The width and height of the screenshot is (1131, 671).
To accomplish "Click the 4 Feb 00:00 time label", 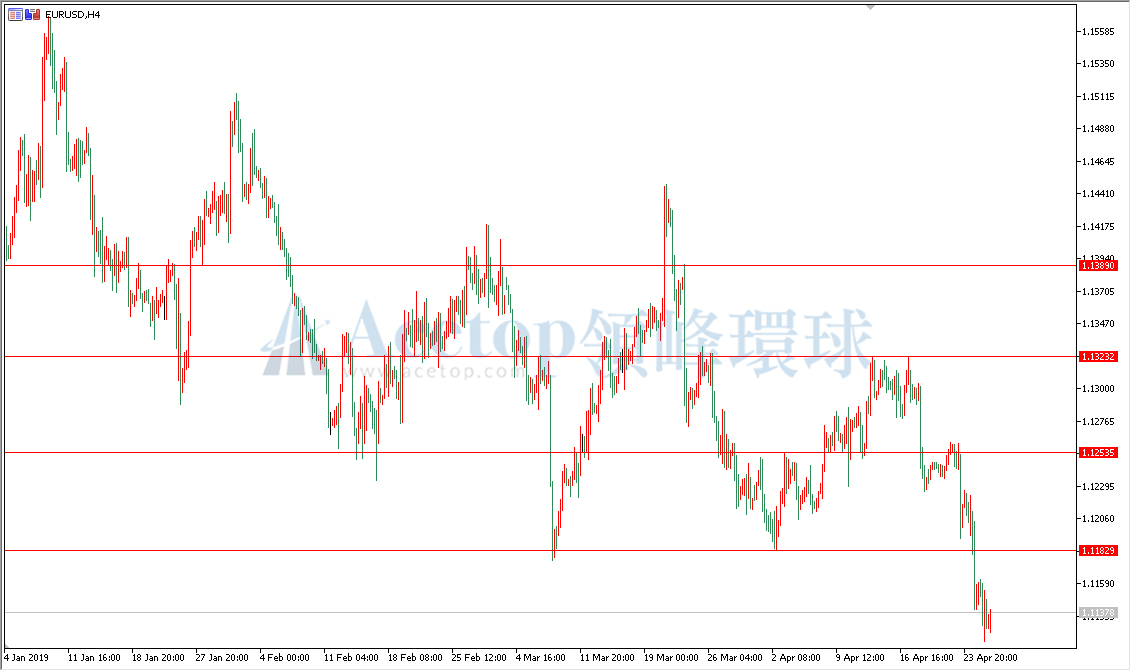I will pos(284,658).
